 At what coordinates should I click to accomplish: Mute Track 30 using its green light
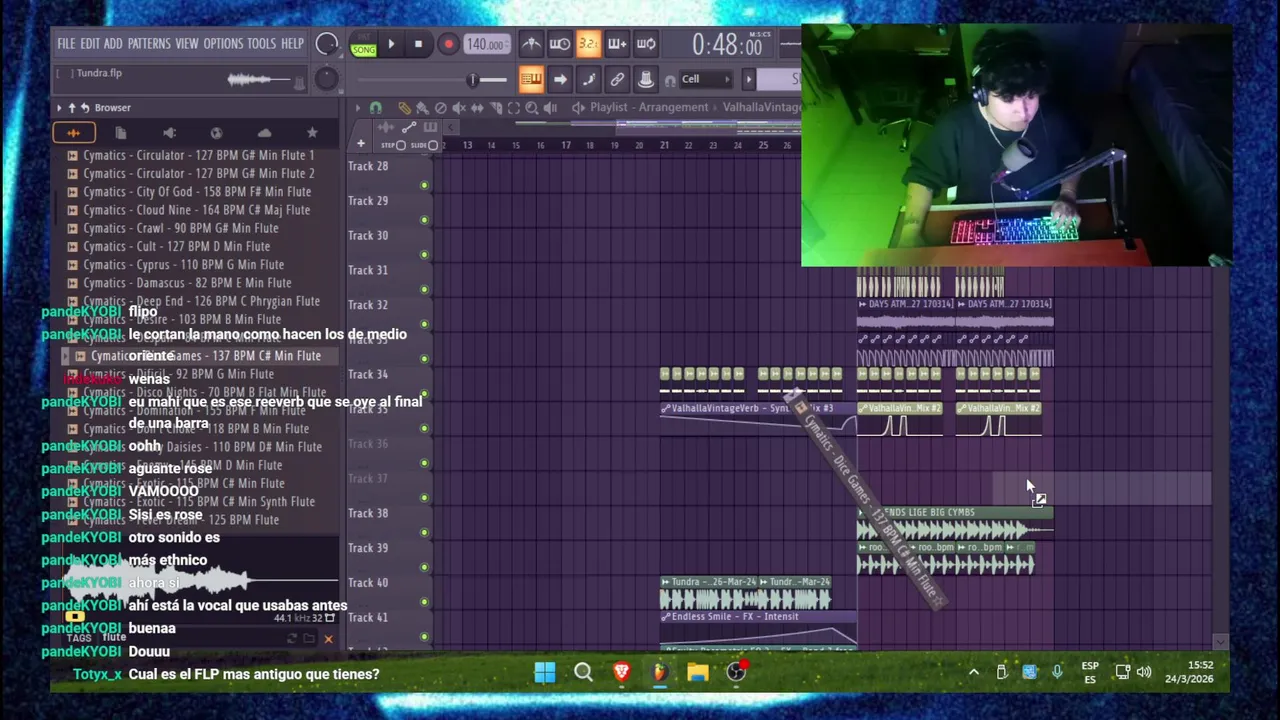click(x=424, y=255)
